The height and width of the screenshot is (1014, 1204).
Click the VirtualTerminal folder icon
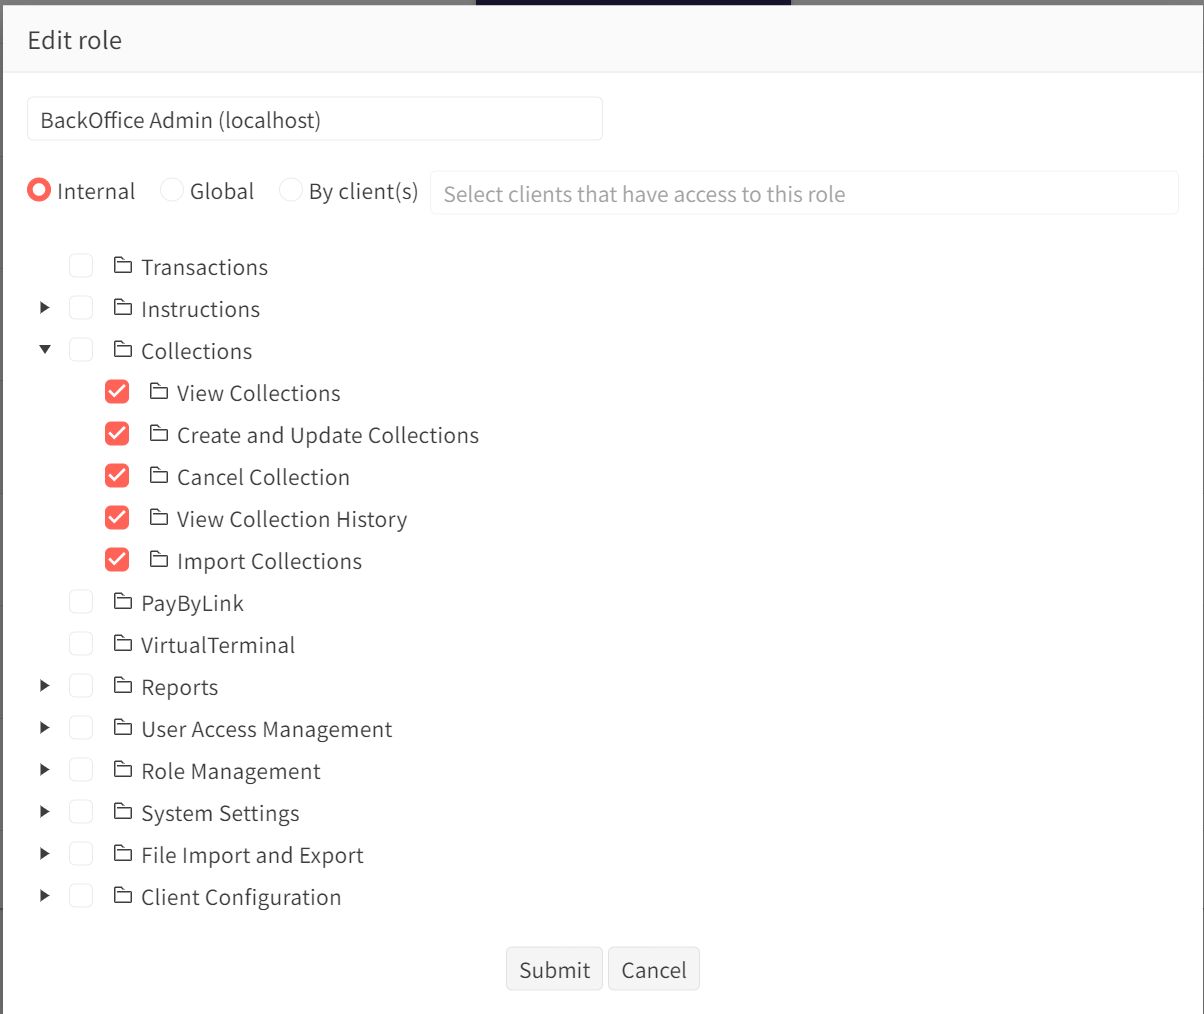click(123, 644)
